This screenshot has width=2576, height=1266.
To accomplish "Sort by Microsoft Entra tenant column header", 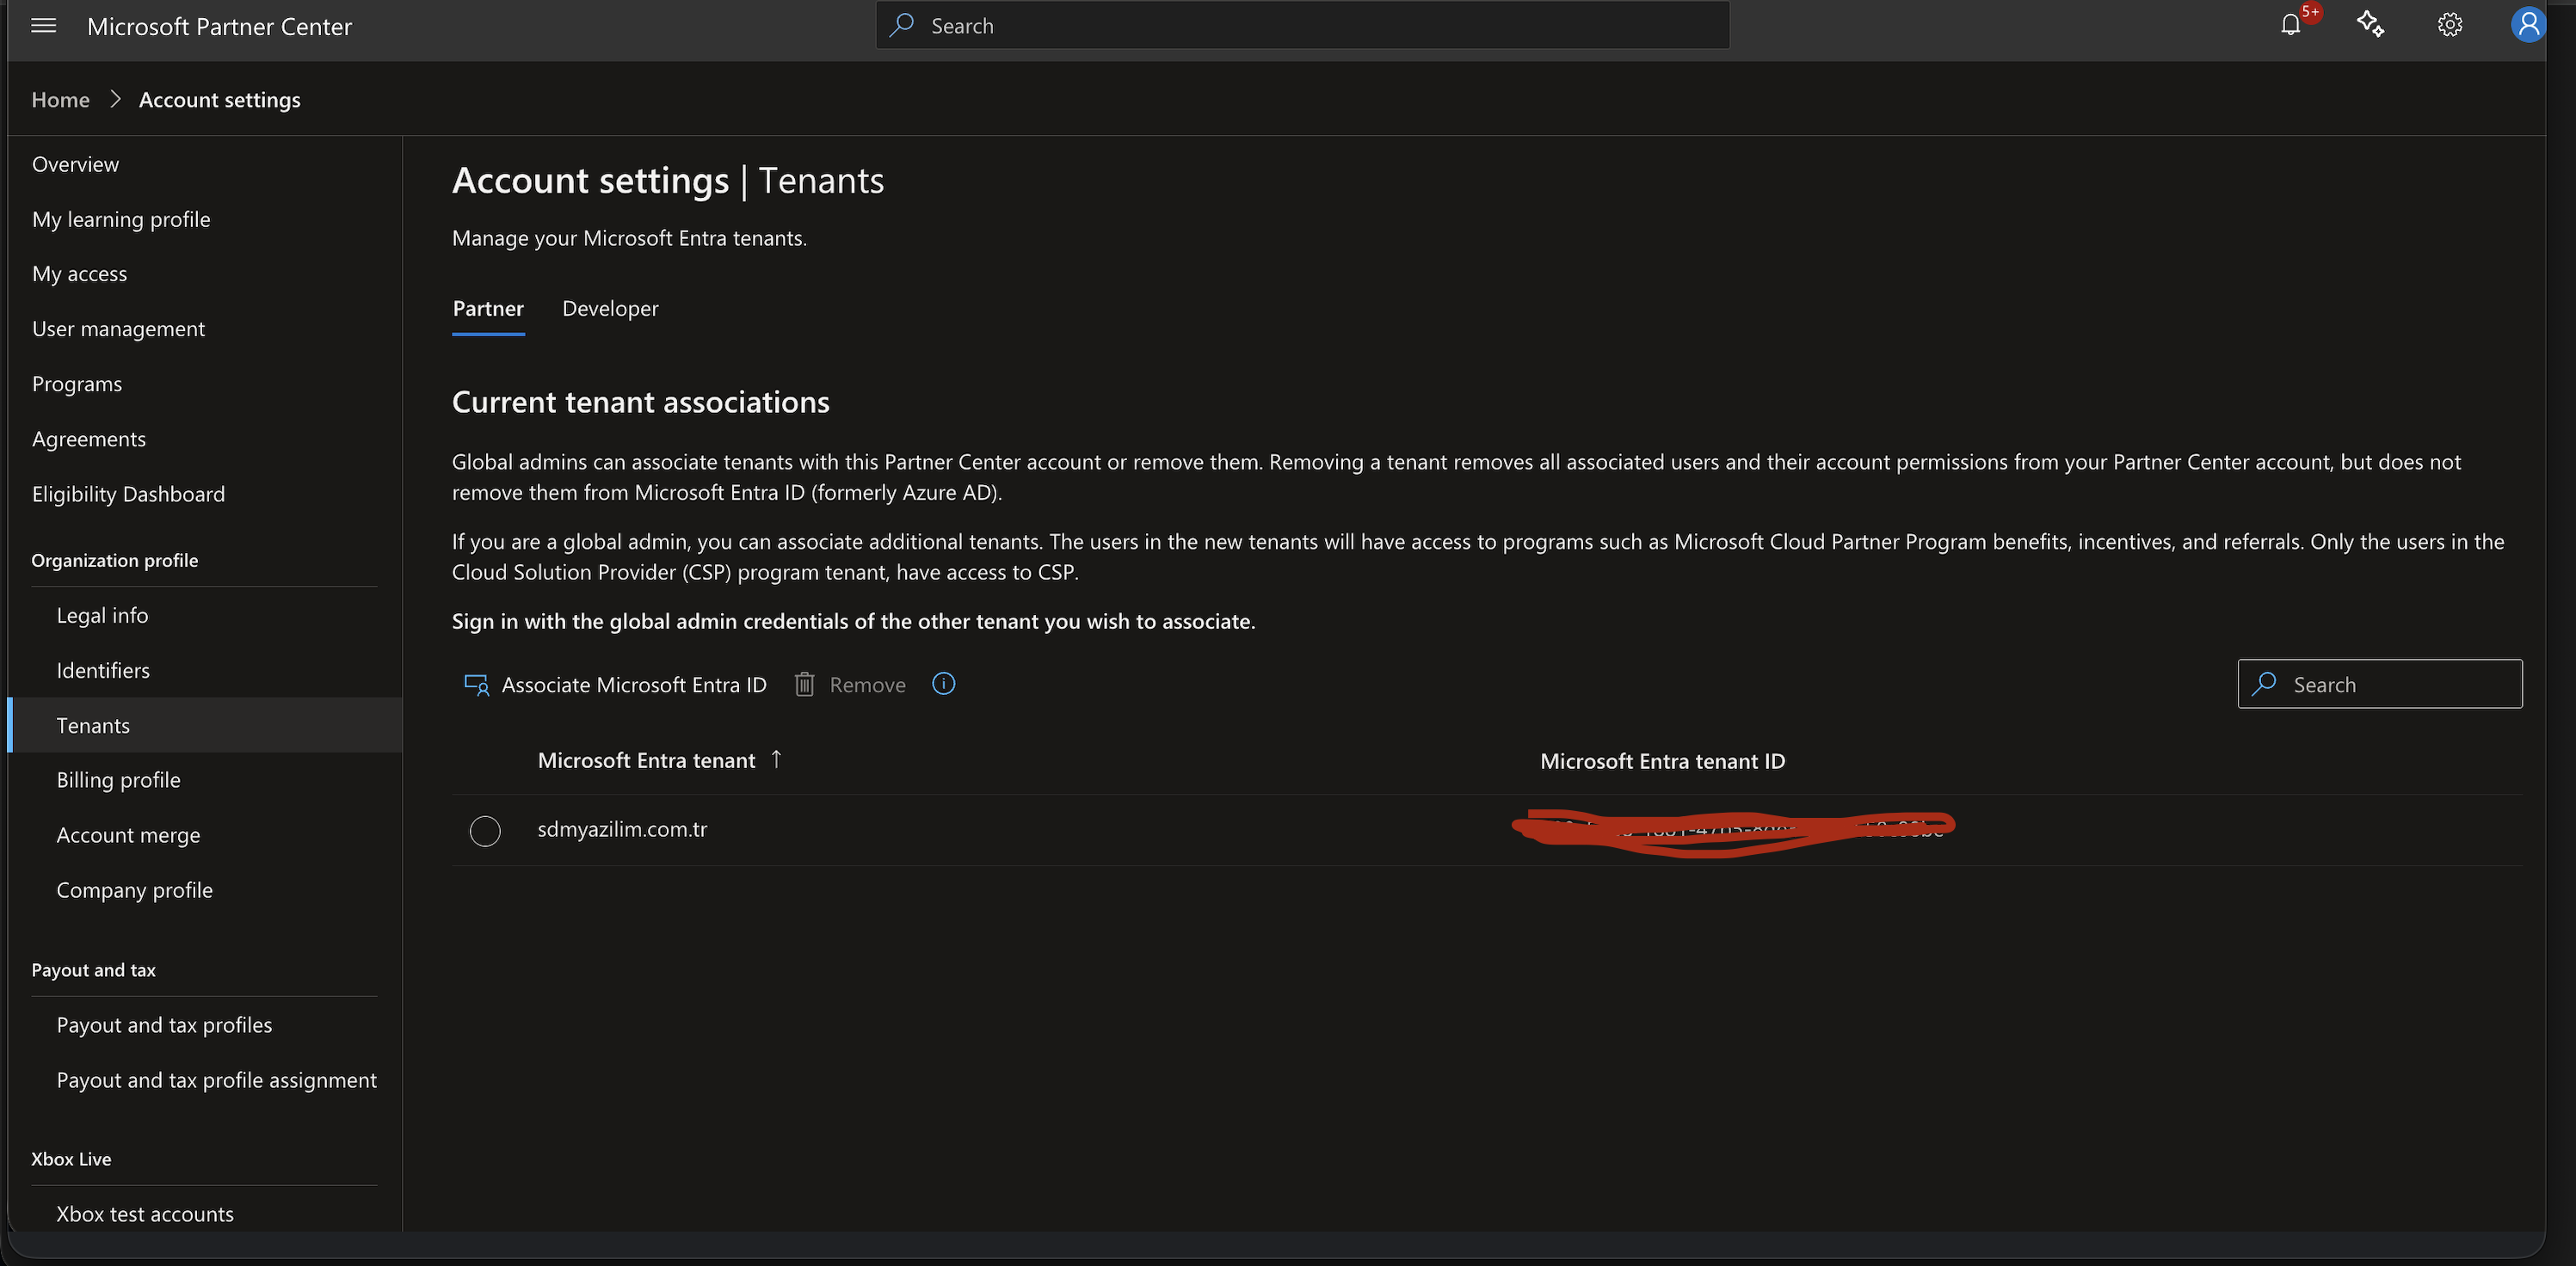I will pyautogui.click(x=646, y=760).
